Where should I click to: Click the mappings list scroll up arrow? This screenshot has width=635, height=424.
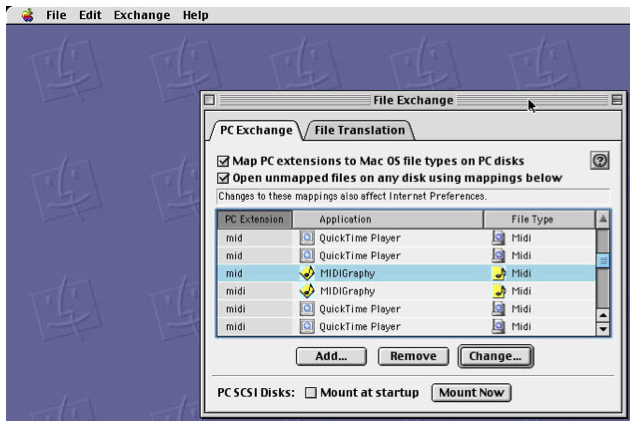pos(603,315)
